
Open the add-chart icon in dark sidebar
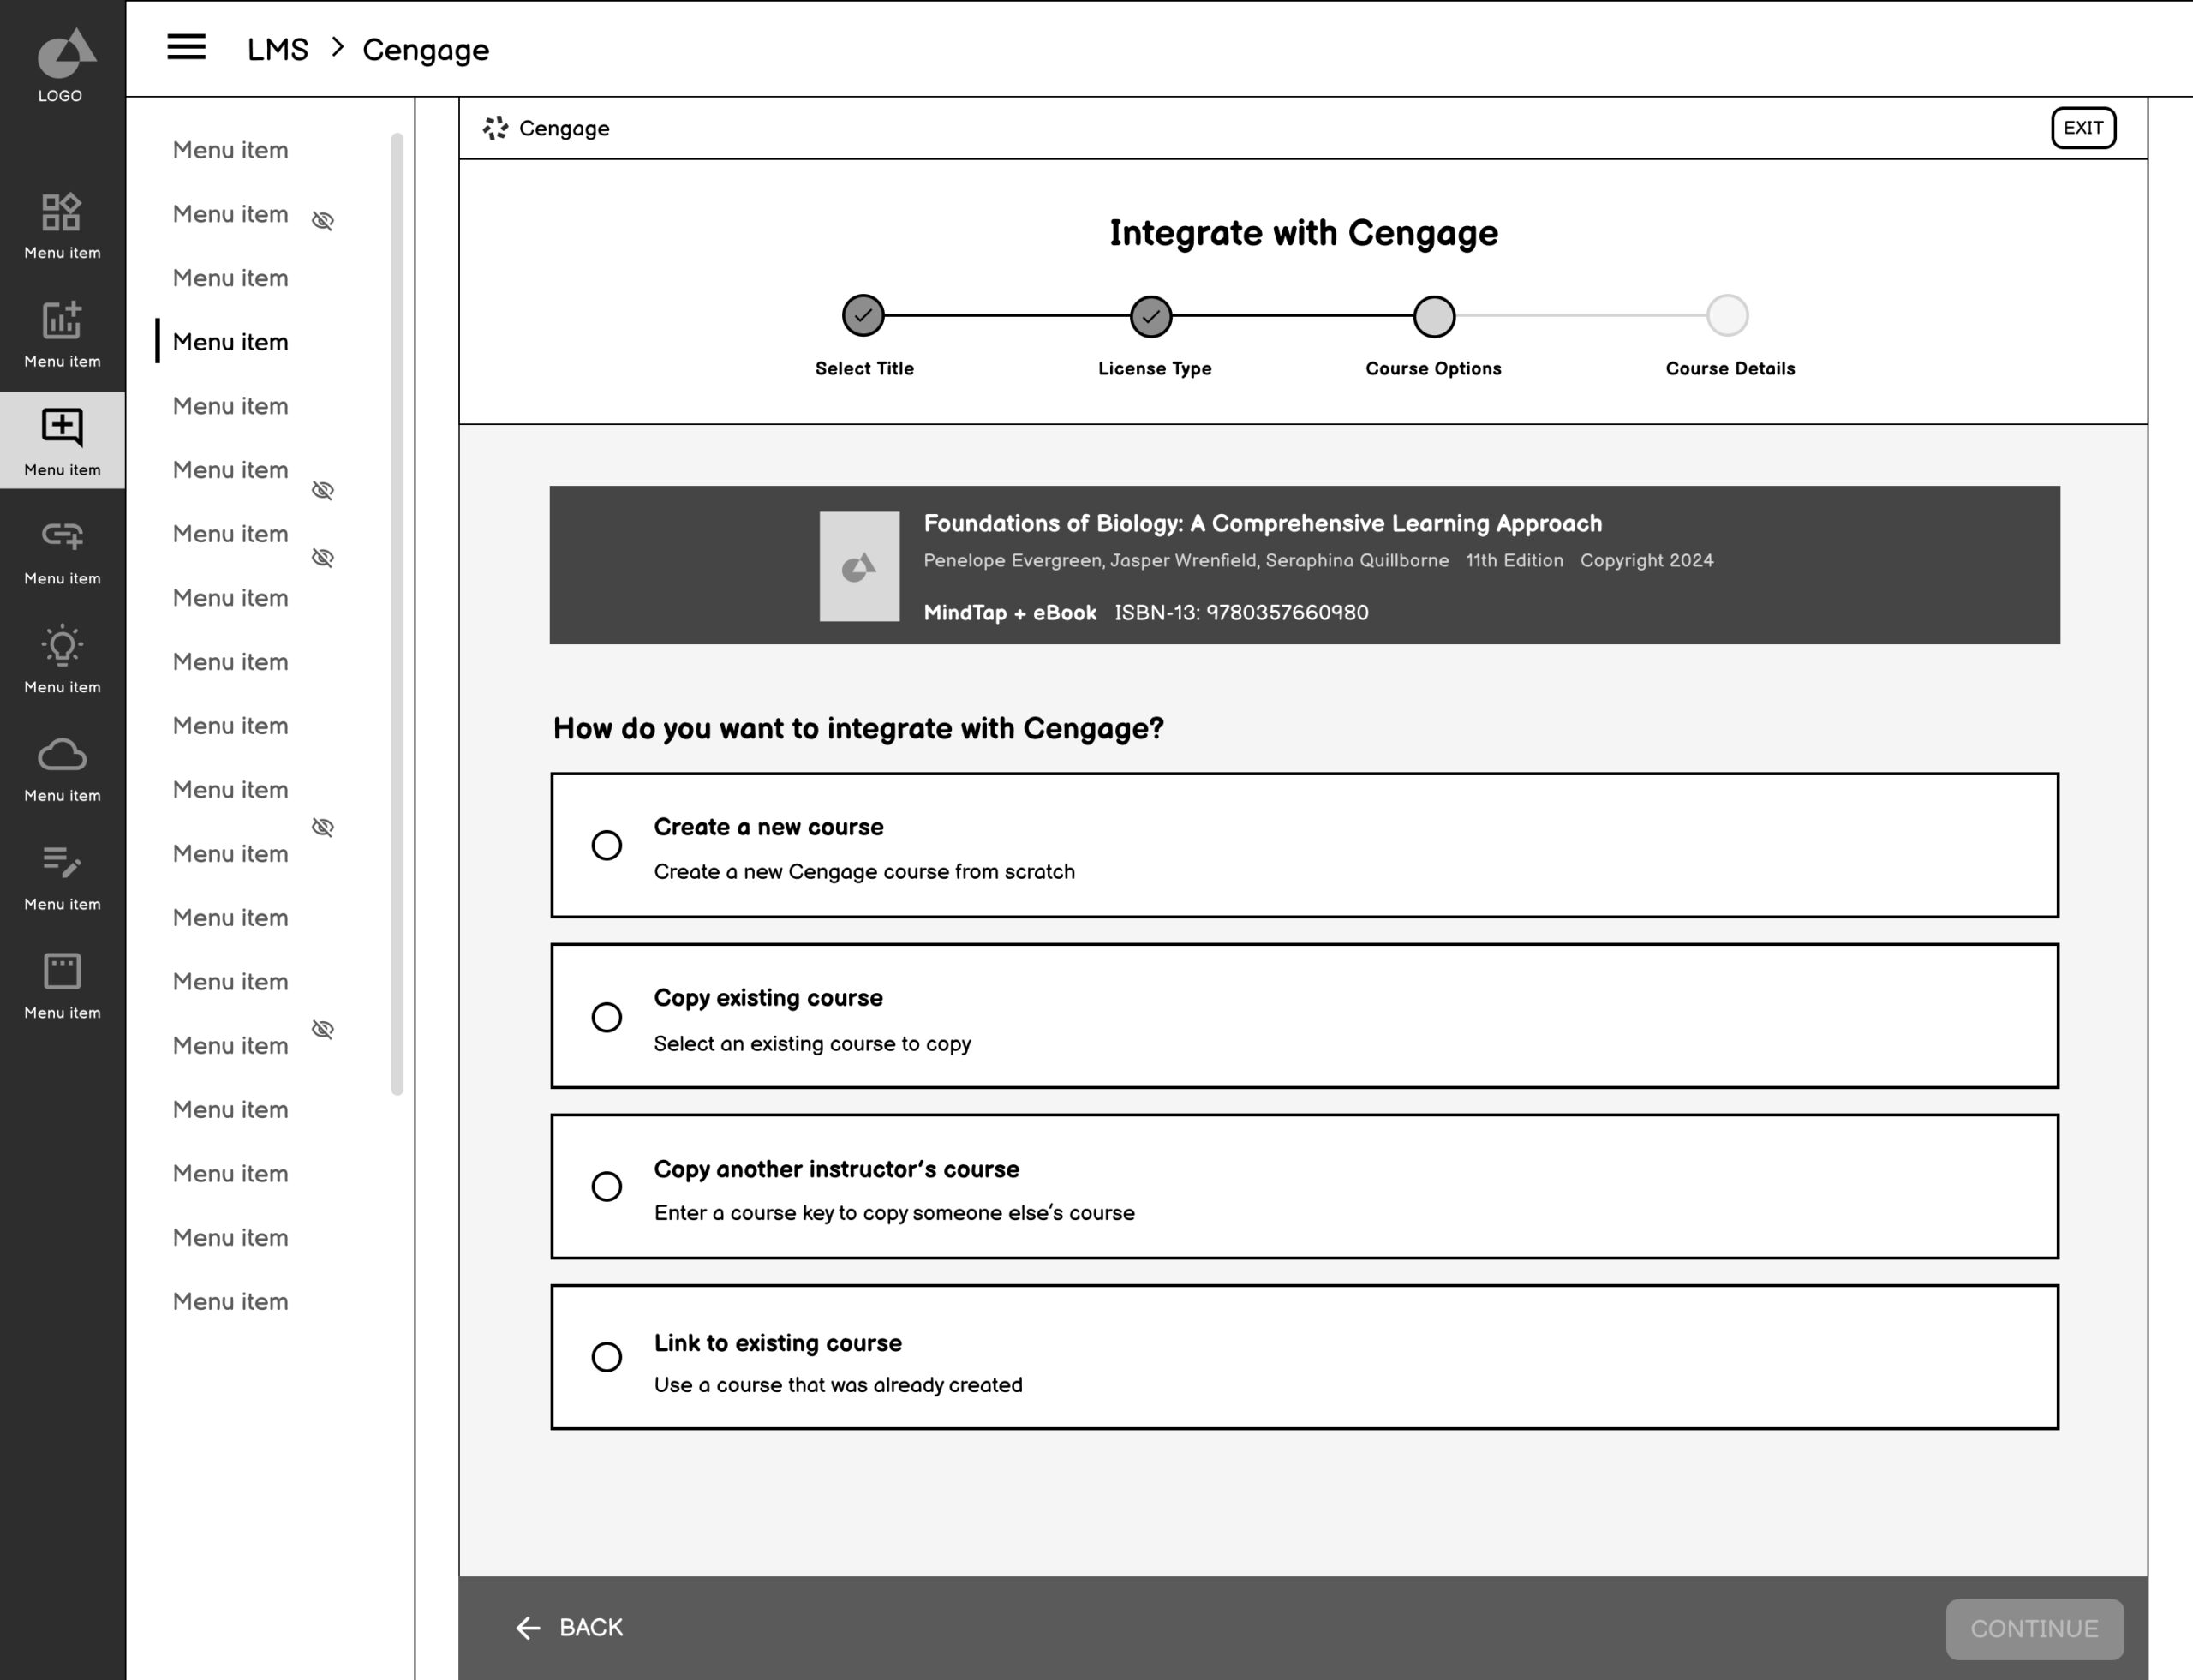pyautogui.click(x=61, y=320)
